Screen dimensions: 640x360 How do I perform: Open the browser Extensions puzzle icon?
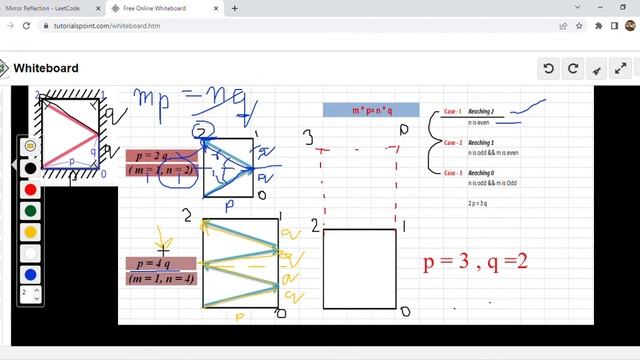599,26
